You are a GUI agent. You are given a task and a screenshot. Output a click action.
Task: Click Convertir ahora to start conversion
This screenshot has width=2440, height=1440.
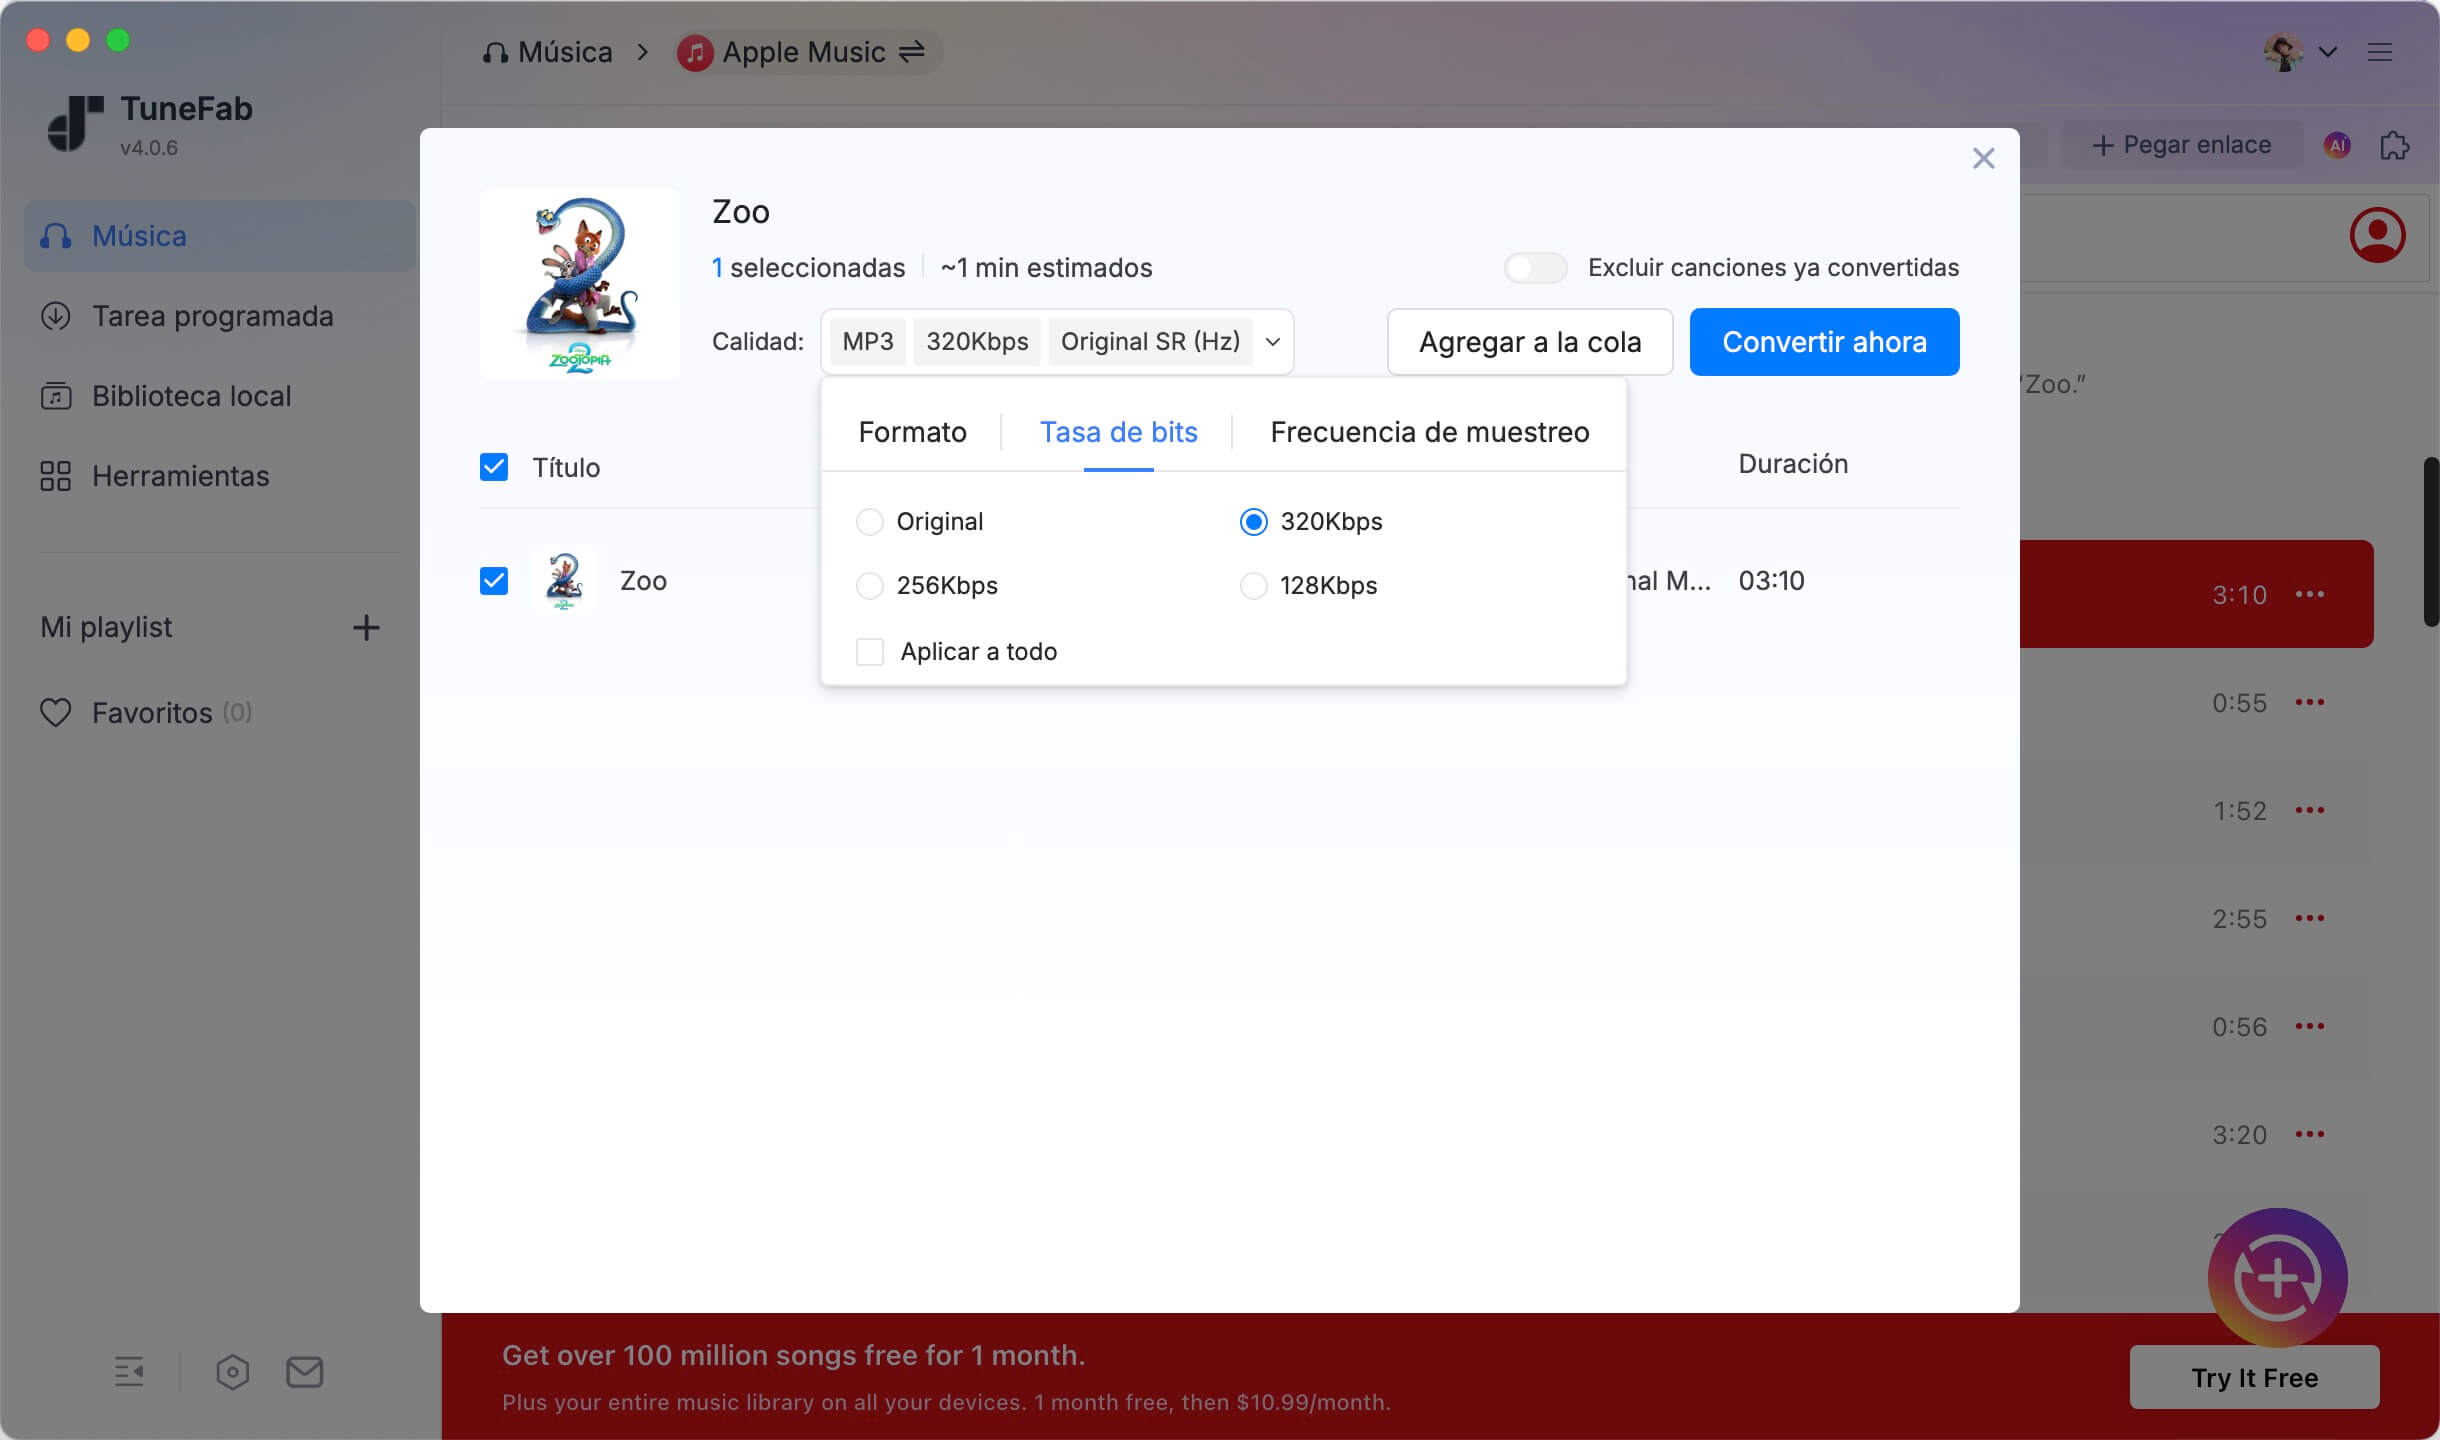coord(1823,341)
